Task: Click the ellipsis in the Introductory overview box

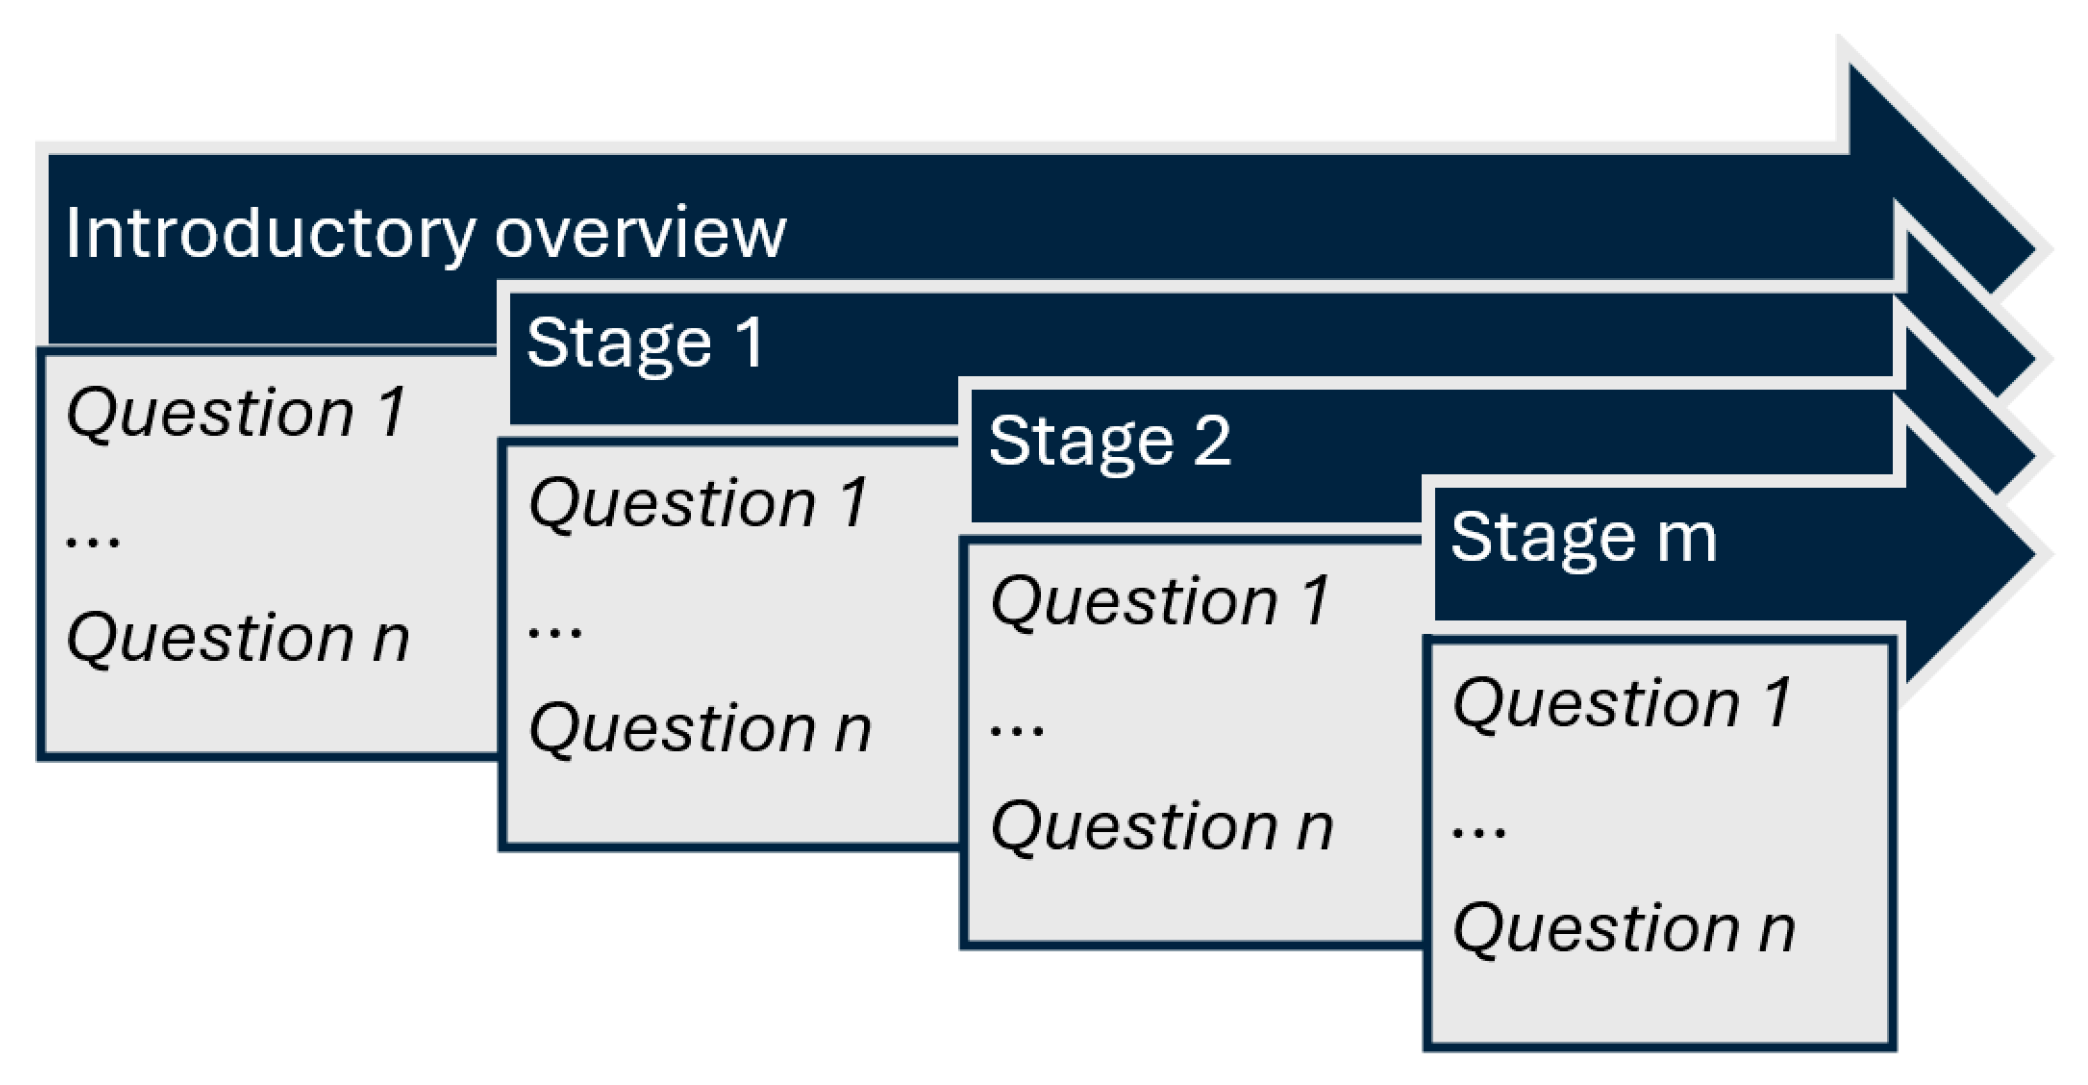Action: pyautogui.click(x=93, y=540)
